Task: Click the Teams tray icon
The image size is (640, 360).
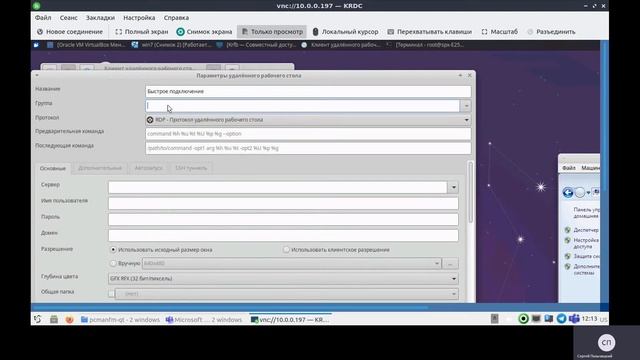Action: (574, 319)
